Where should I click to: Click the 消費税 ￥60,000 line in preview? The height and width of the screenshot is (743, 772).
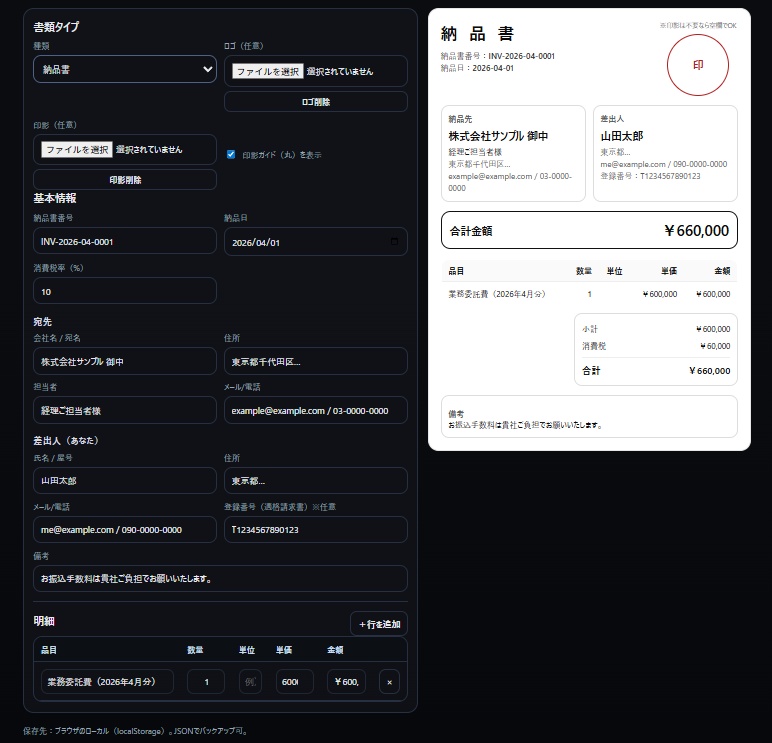click(x=656, y=346)
